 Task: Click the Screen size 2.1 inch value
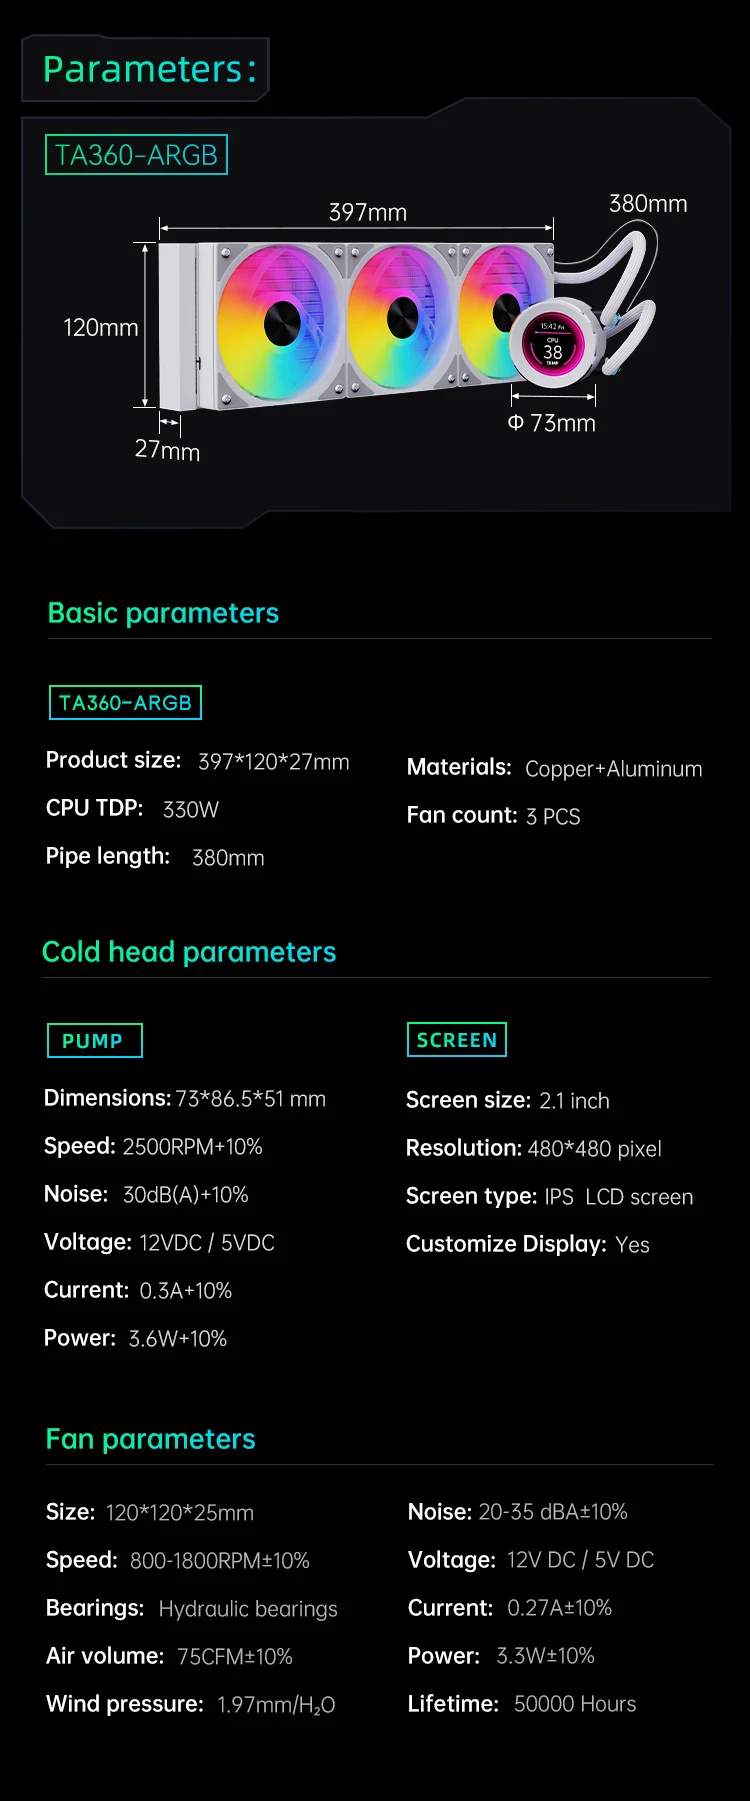pyautogui.click(x=574, y=1101)
